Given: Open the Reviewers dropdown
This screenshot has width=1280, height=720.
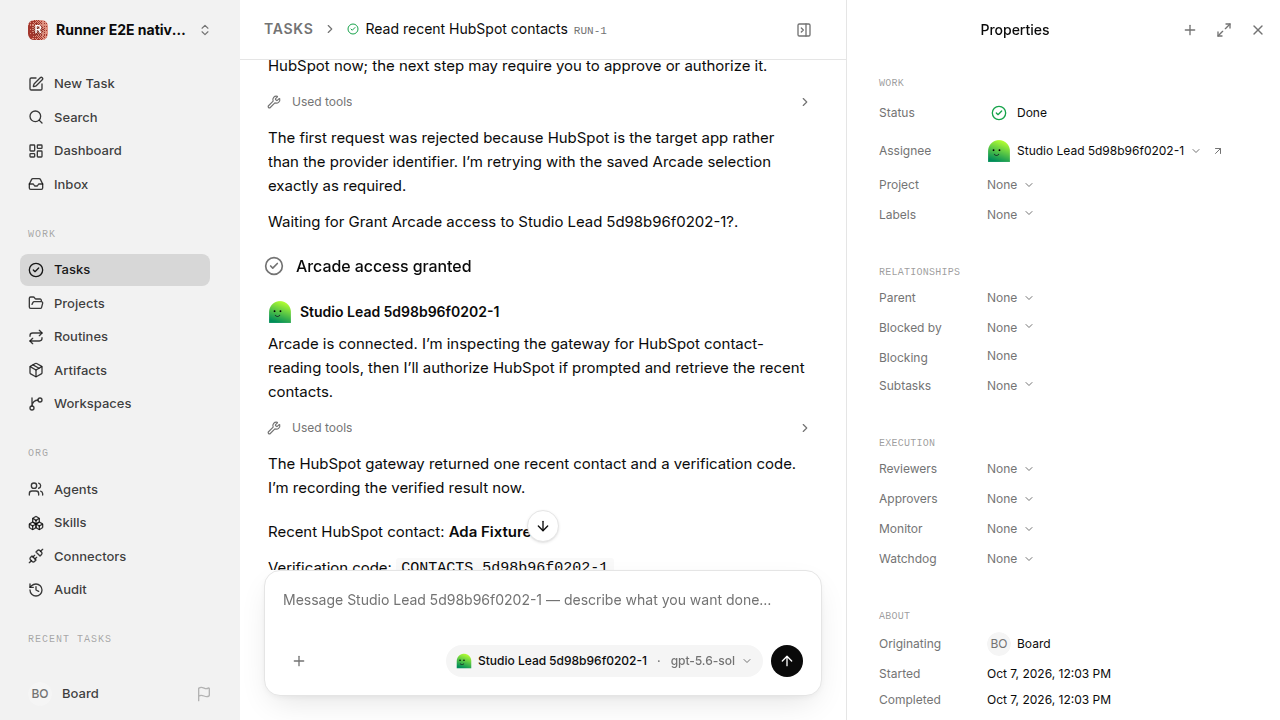Looking at the screenshot, I should 1010,469.
